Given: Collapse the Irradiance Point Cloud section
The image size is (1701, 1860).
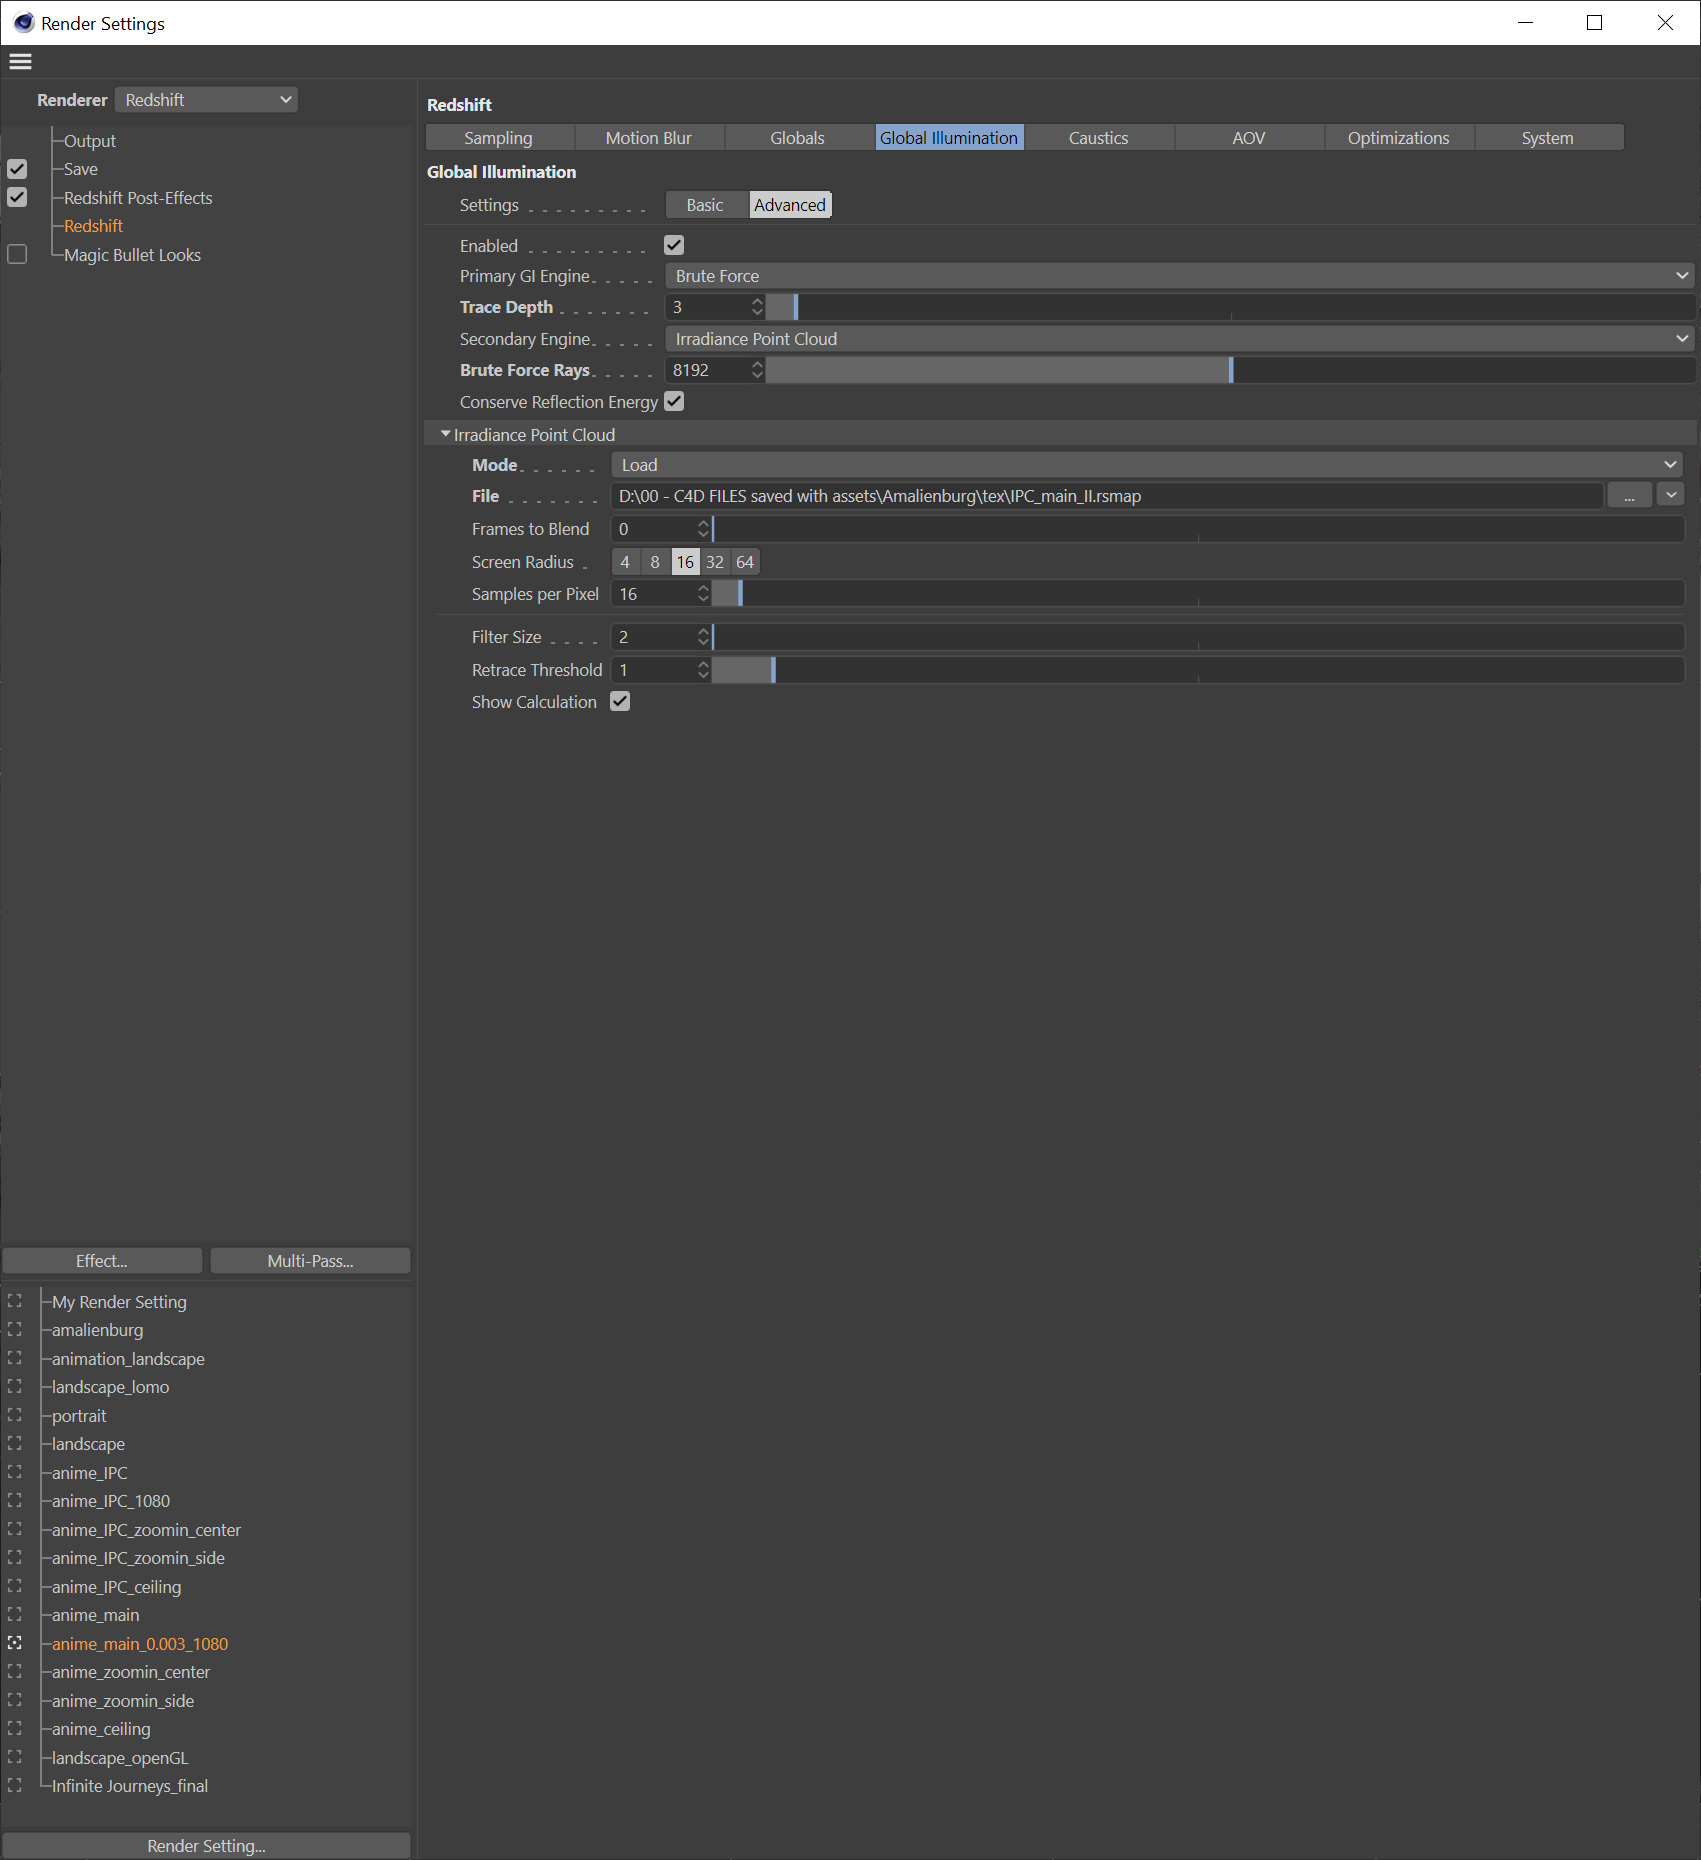Looking at the screenshot, I should [x=446, y=434].
